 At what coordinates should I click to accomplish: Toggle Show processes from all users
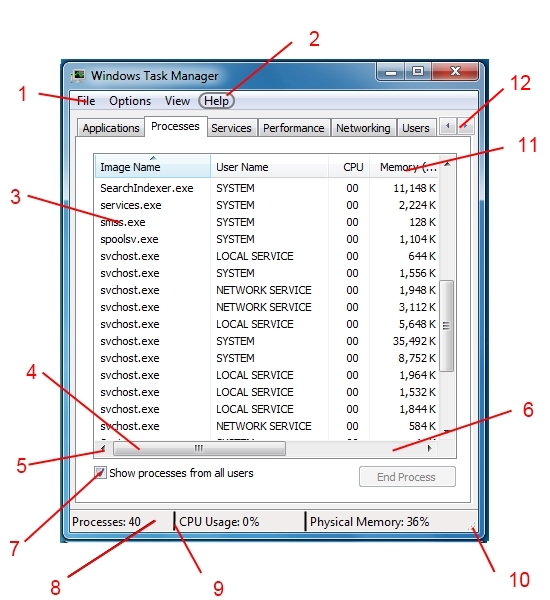tap(100, 473)
